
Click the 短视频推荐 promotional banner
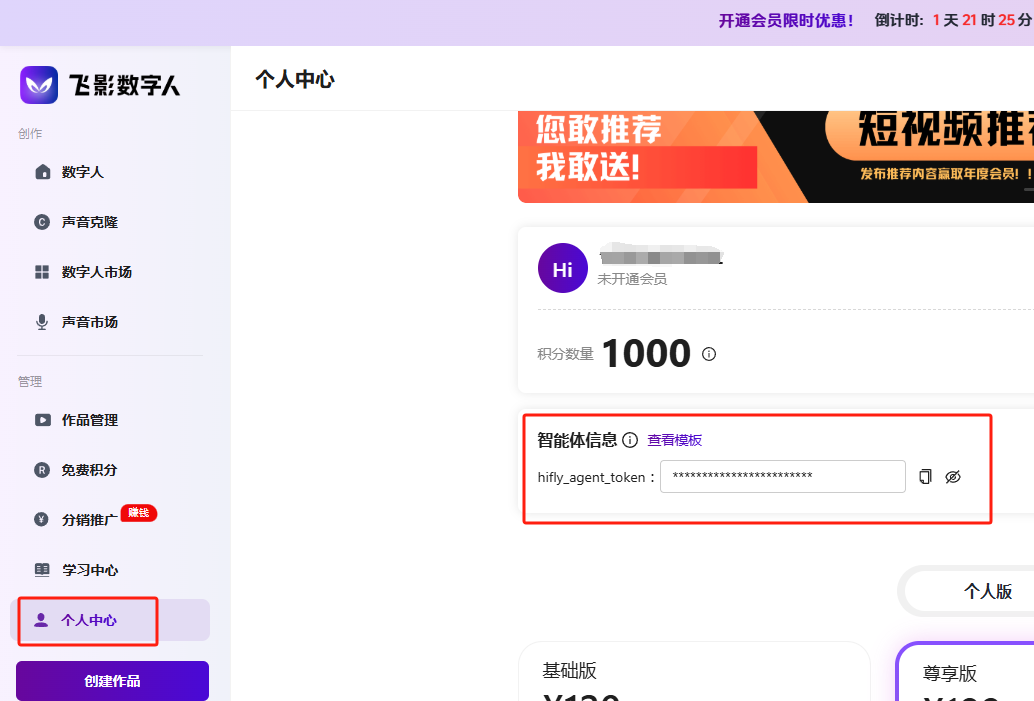coord(776,157)
